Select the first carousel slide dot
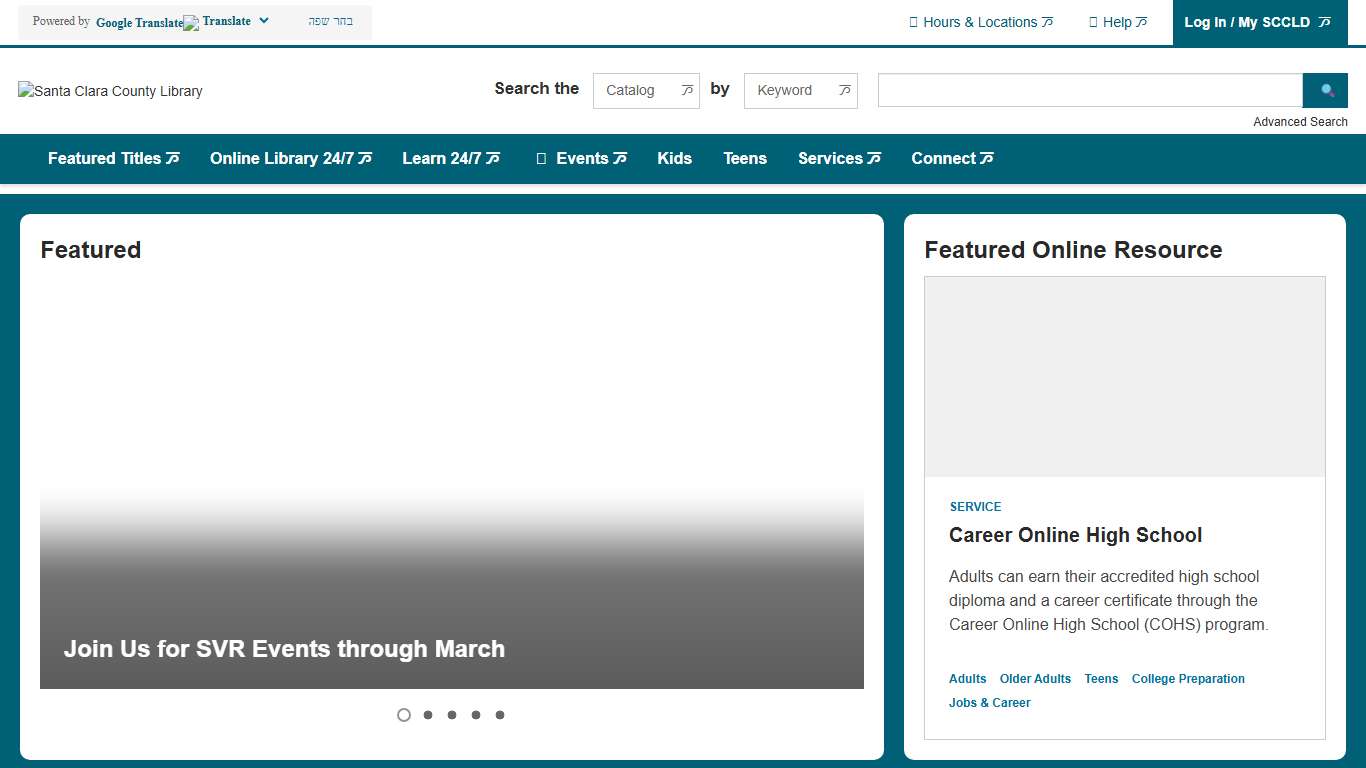 [x=404, y=715]
